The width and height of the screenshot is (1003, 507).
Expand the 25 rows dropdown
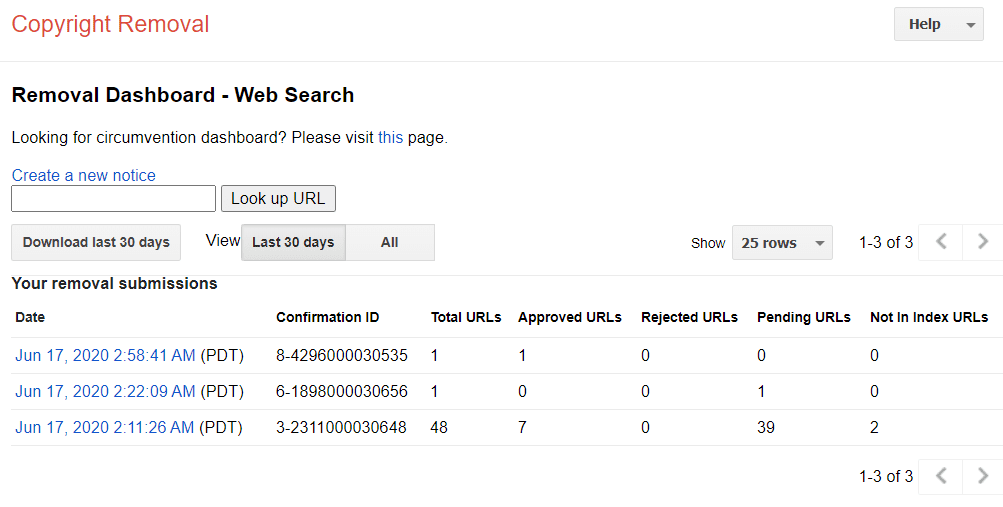pos(782,243)
